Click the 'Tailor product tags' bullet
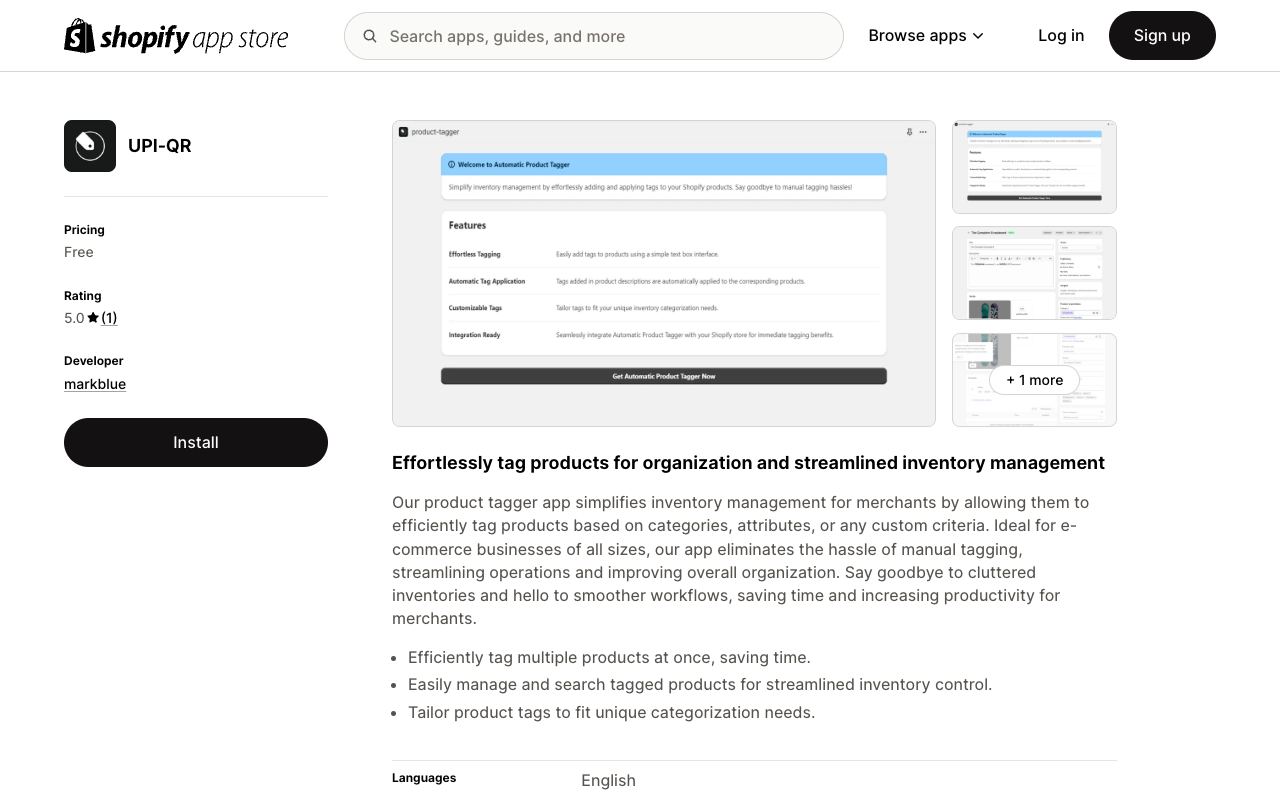The image size is (1280, 800). click(612, 712)
